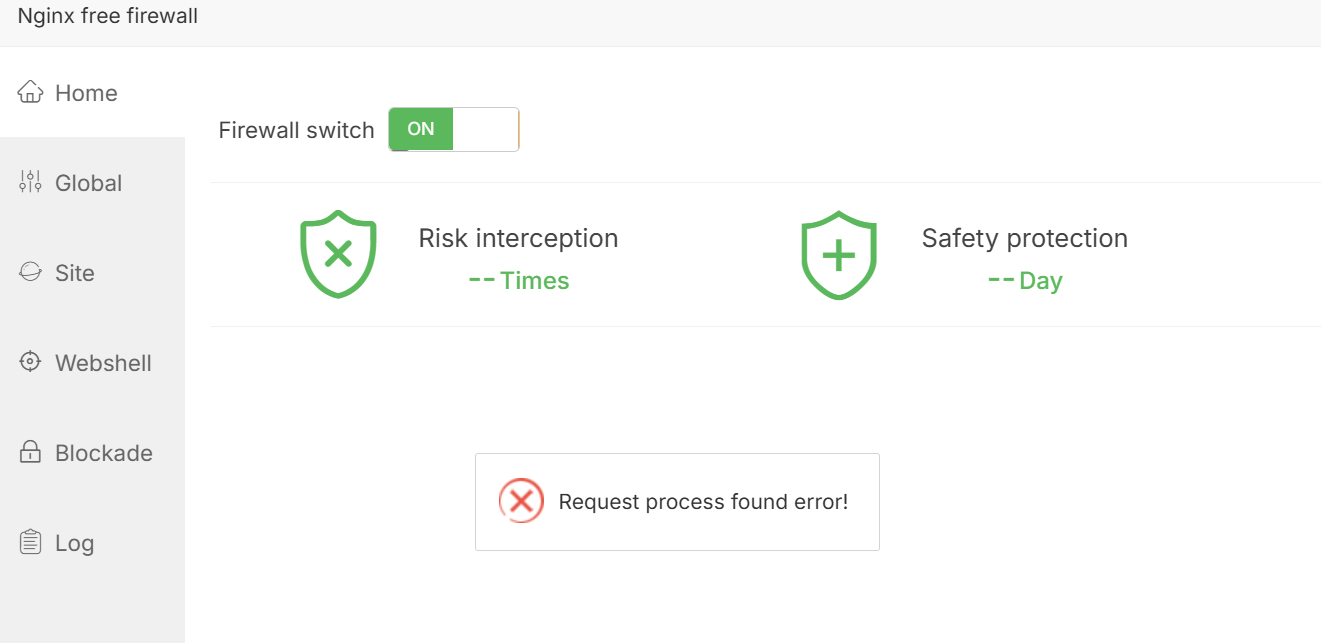Click the Risk interception heading
1321x643 pixels.
518,238
